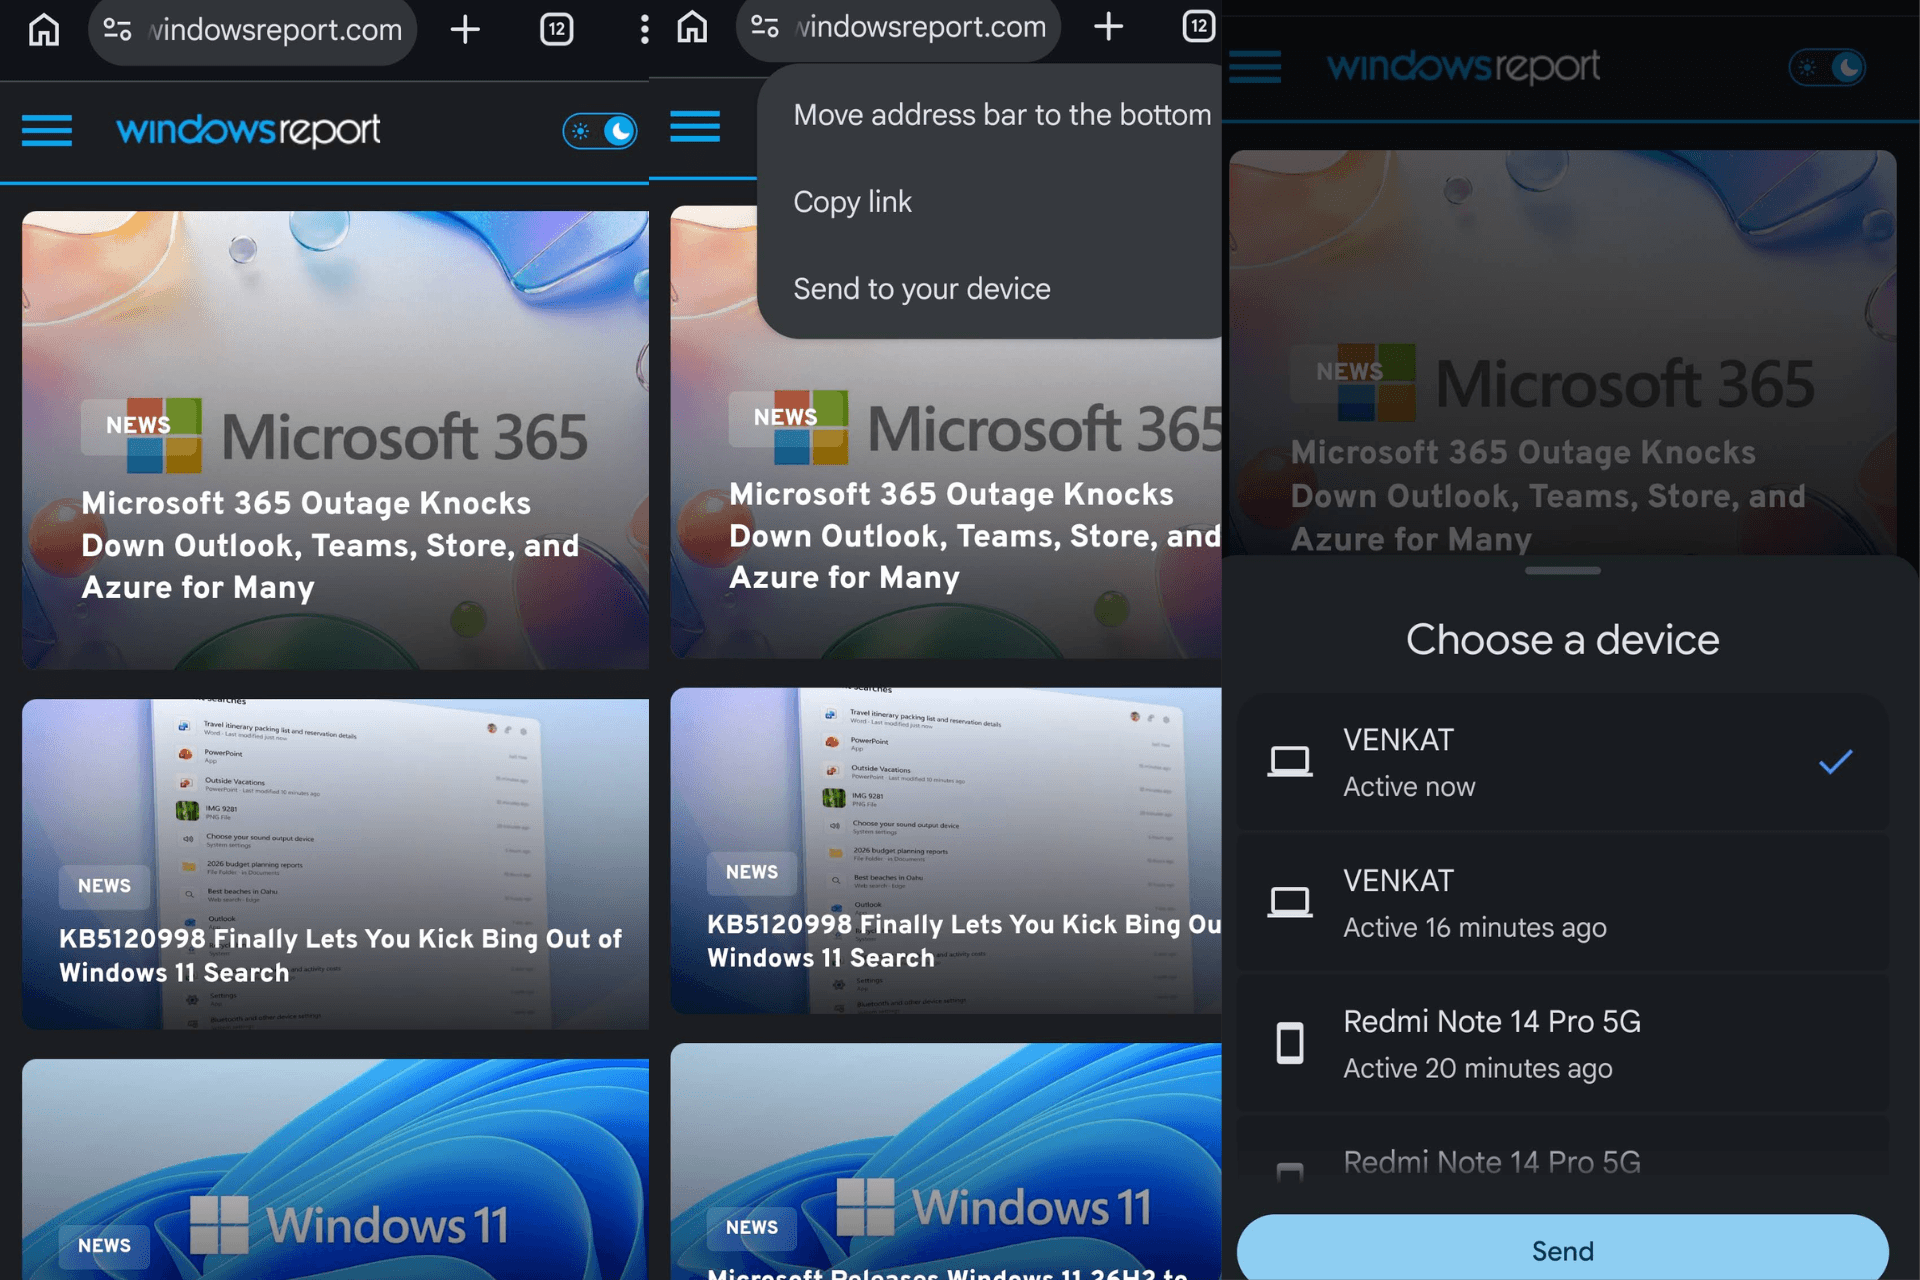Tap the Send button
This screenshot has width=1920, height=1280.
click(x=1563, y=1250)
